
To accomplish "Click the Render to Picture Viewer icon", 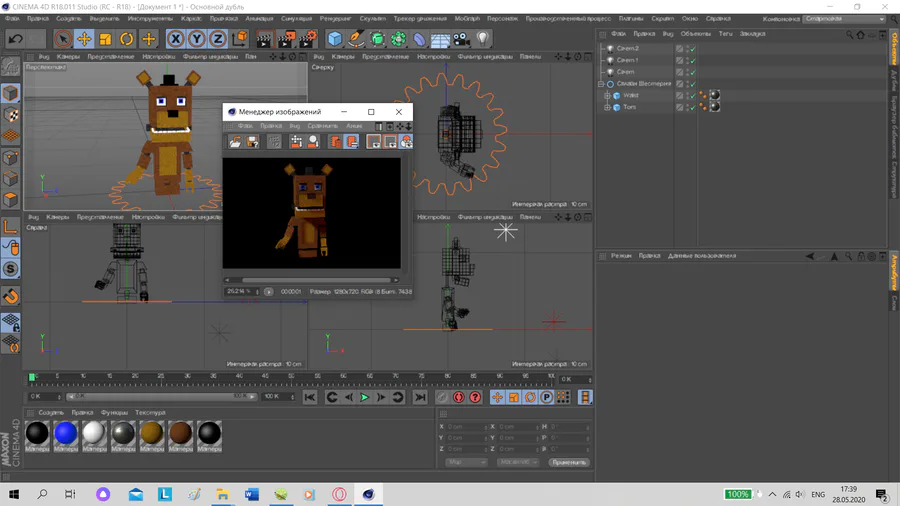I will pos(285,39).
